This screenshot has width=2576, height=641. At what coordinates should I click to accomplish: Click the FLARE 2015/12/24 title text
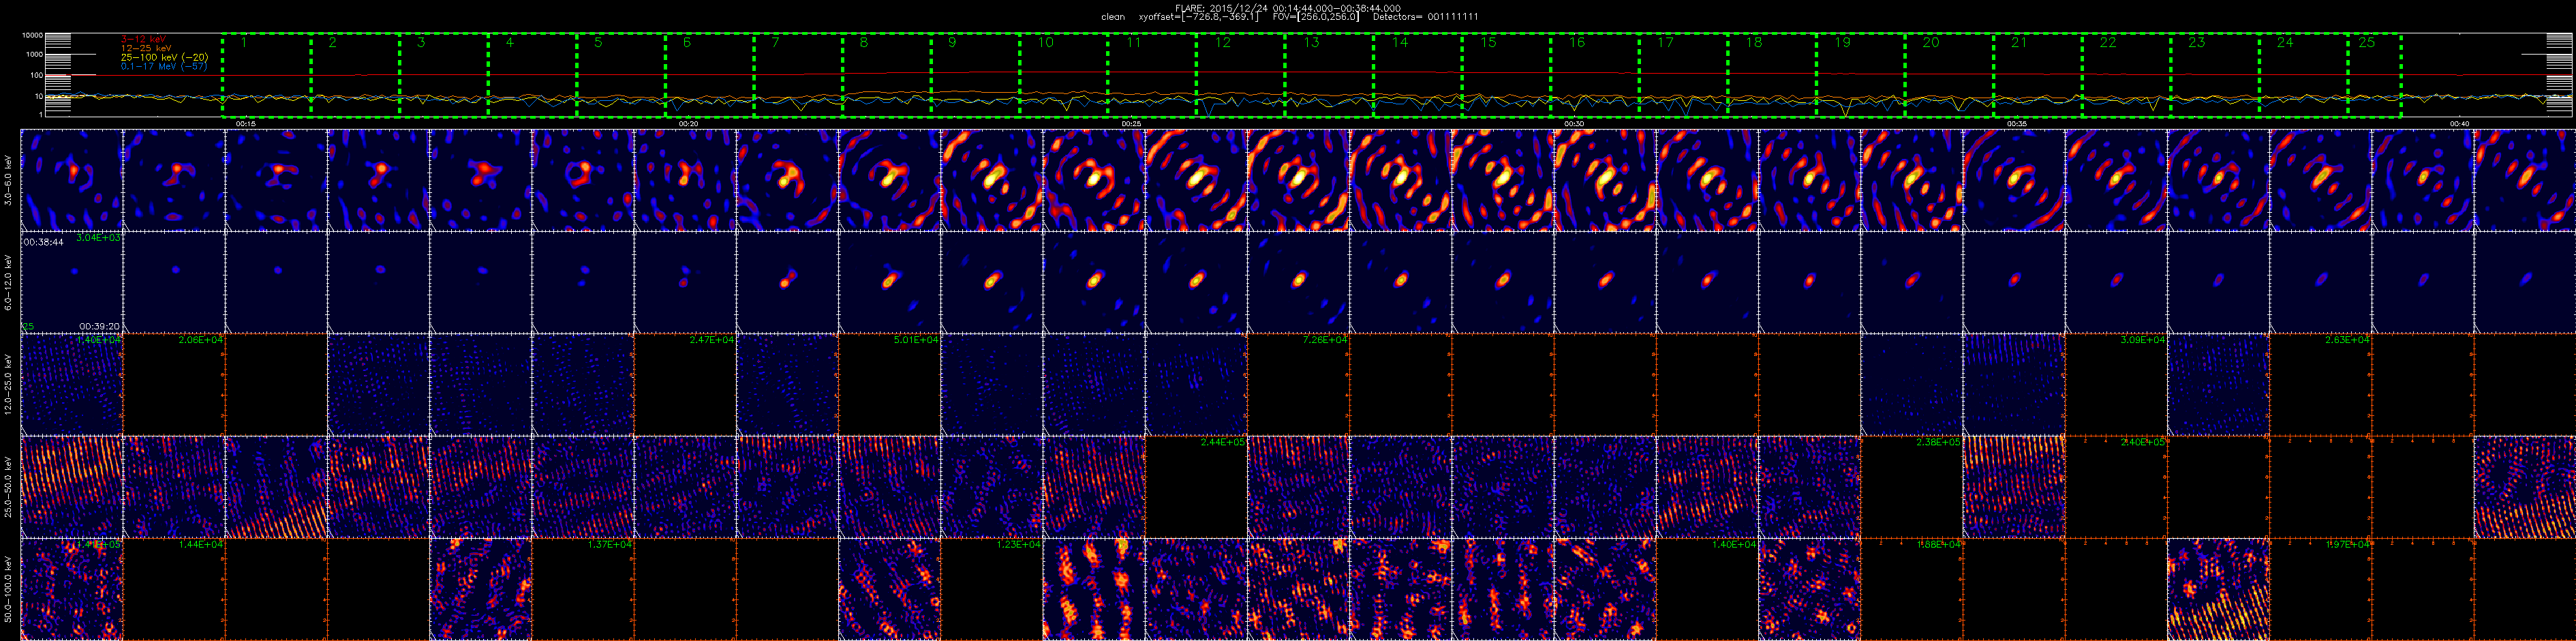(1288, 8)
